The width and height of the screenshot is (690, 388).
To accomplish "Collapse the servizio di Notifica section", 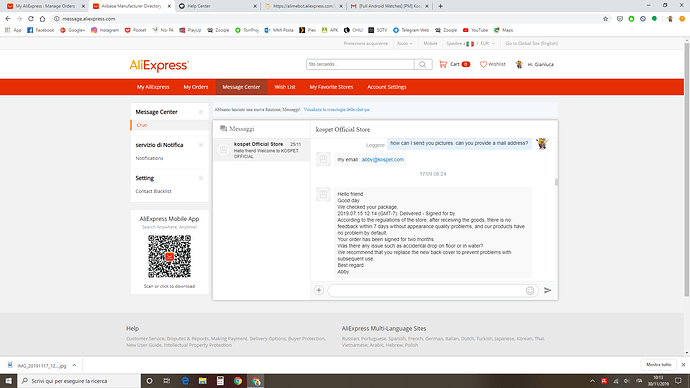I will 201,145.
